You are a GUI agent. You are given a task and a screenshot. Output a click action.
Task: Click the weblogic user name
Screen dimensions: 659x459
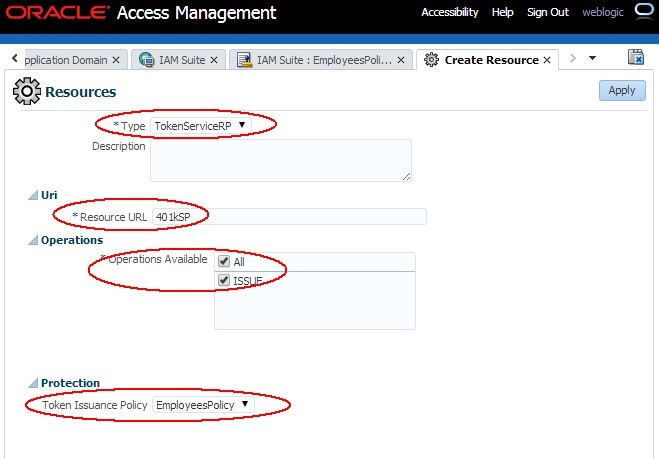coord(603,12)
